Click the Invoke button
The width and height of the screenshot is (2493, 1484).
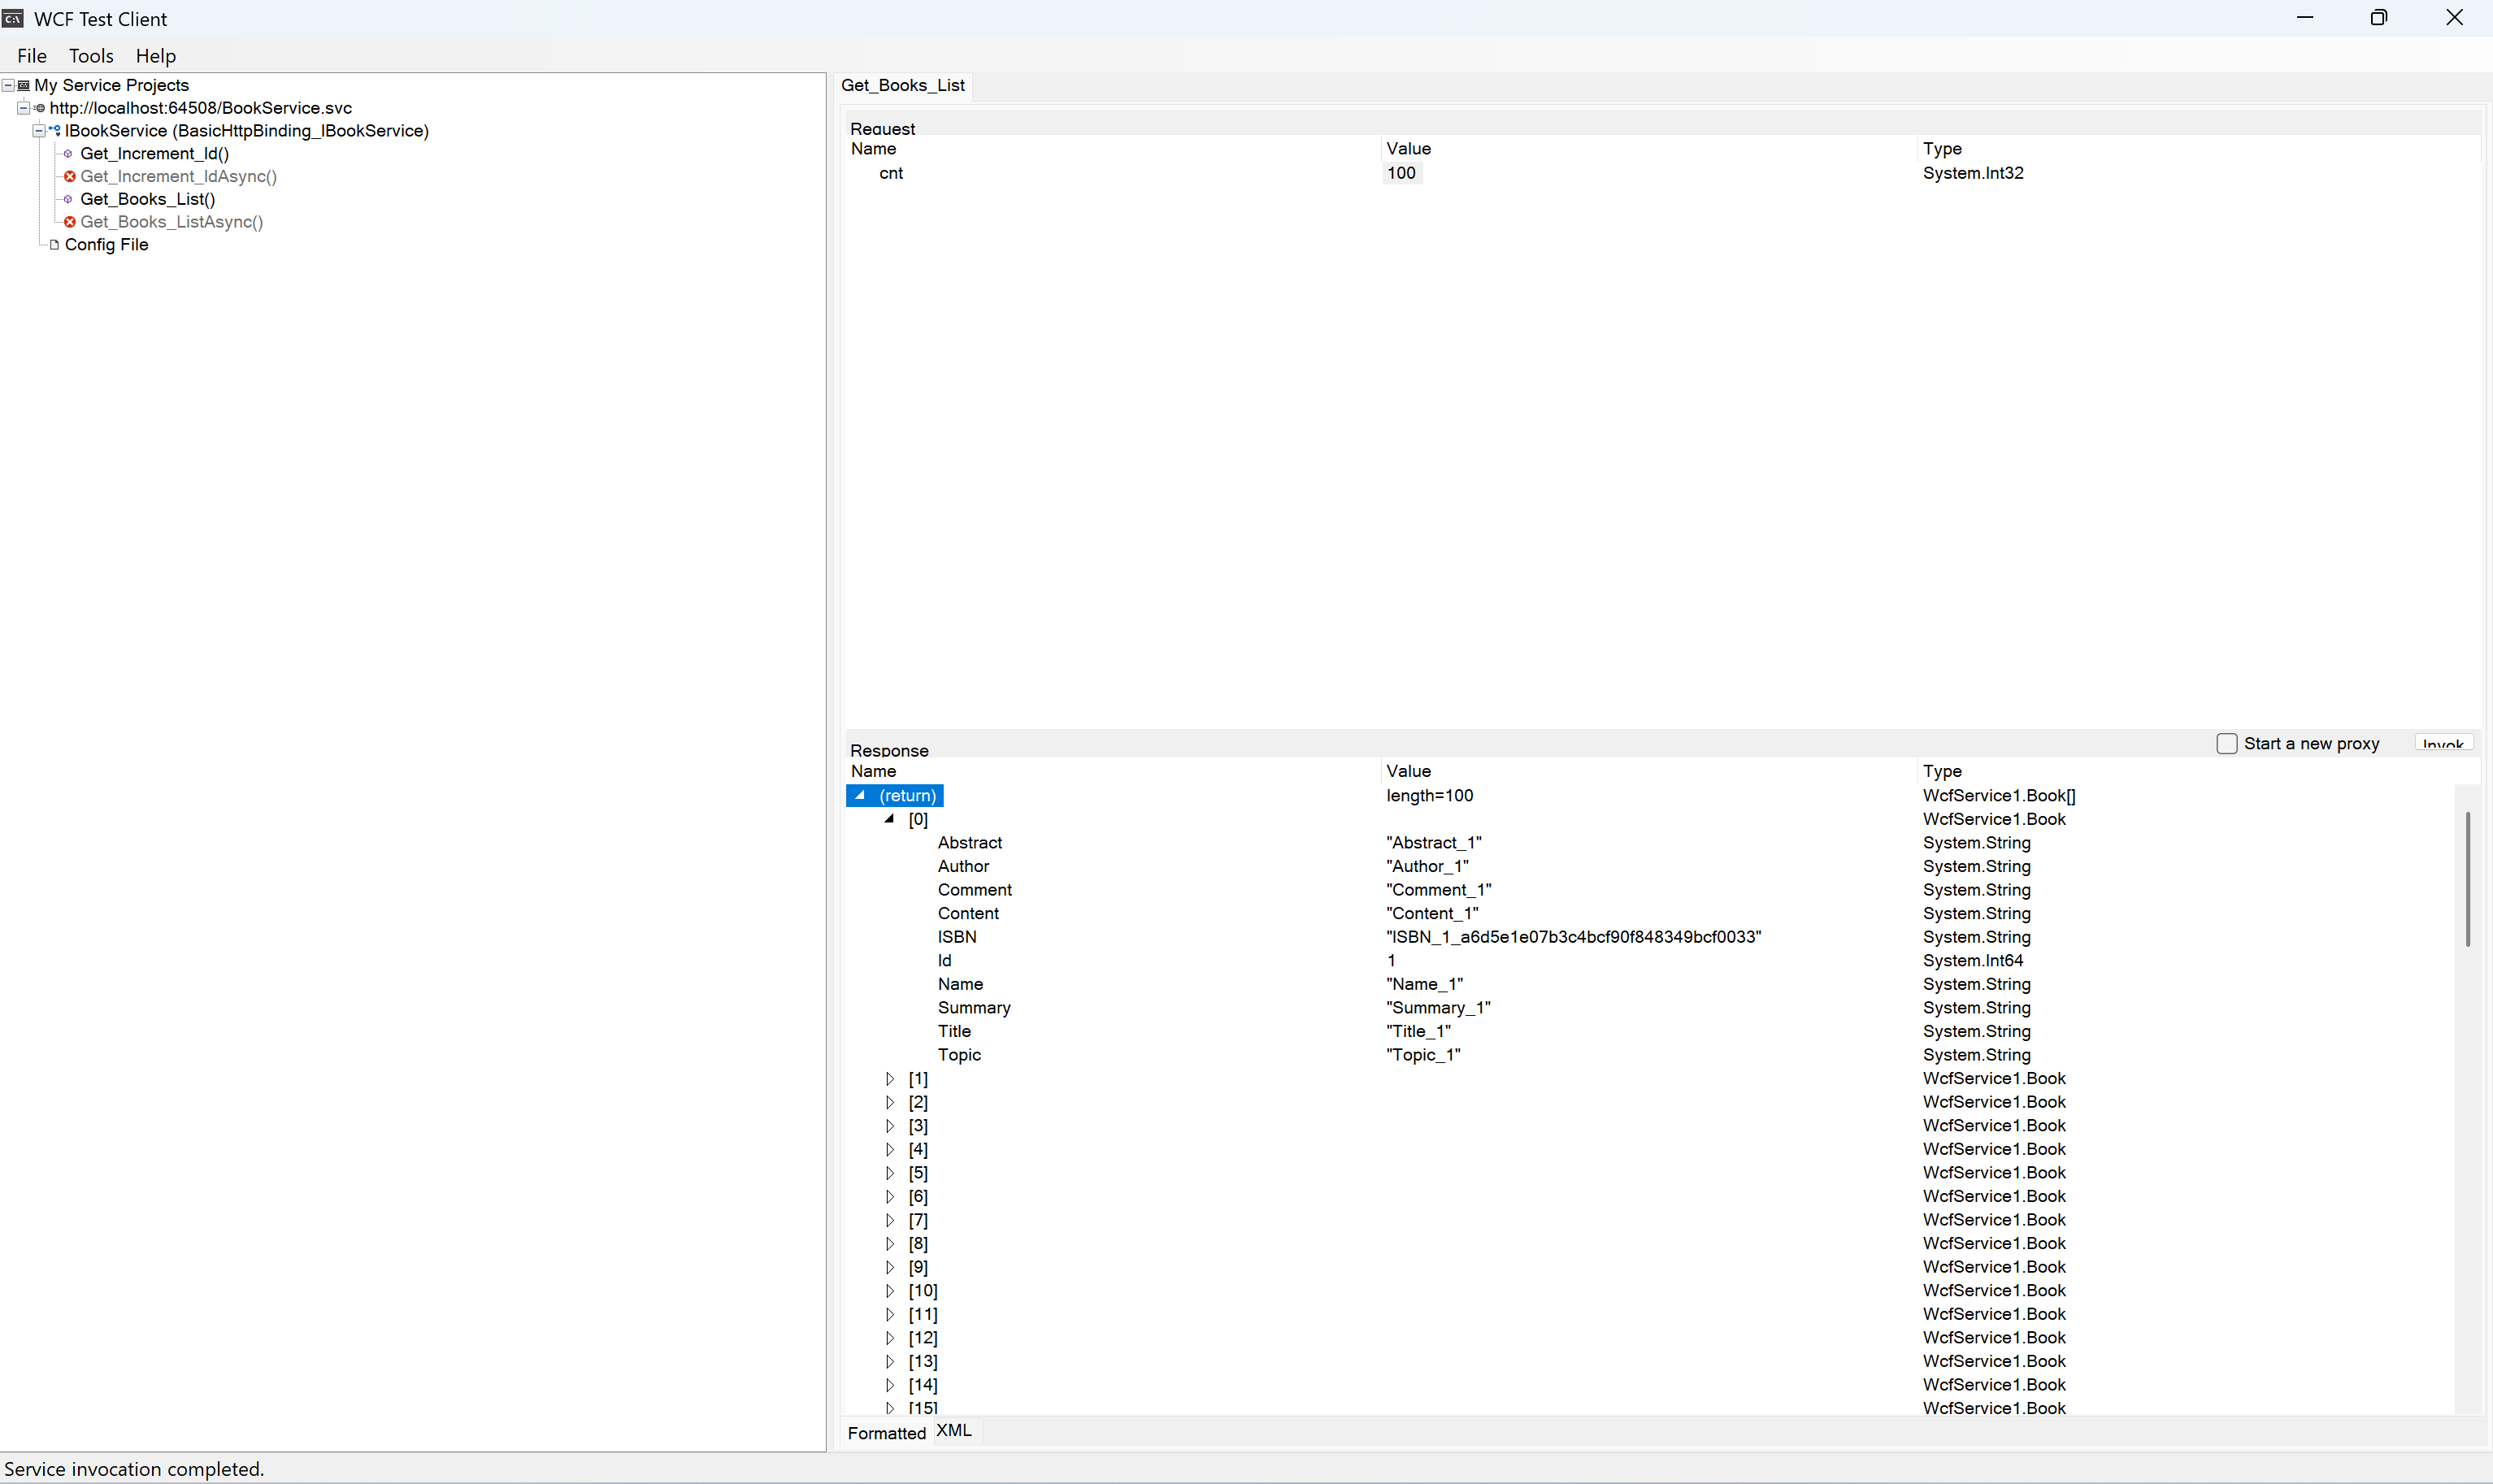point(2443,743)
